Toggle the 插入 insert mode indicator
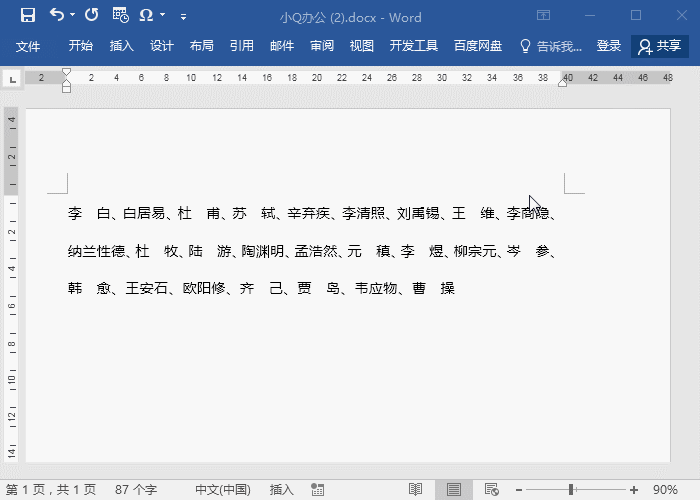The width and height of the screenshot is (700, 500). [281, 490]
